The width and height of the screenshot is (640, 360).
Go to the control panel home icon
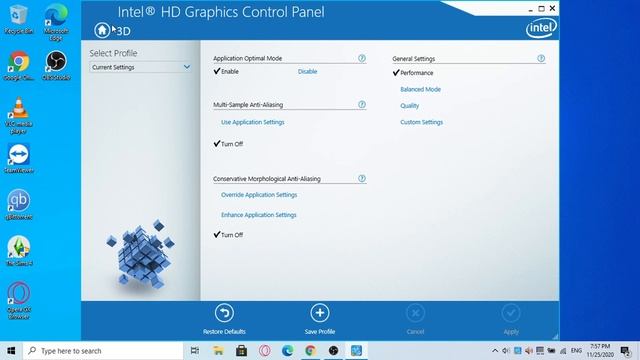[x=102, y=30]
